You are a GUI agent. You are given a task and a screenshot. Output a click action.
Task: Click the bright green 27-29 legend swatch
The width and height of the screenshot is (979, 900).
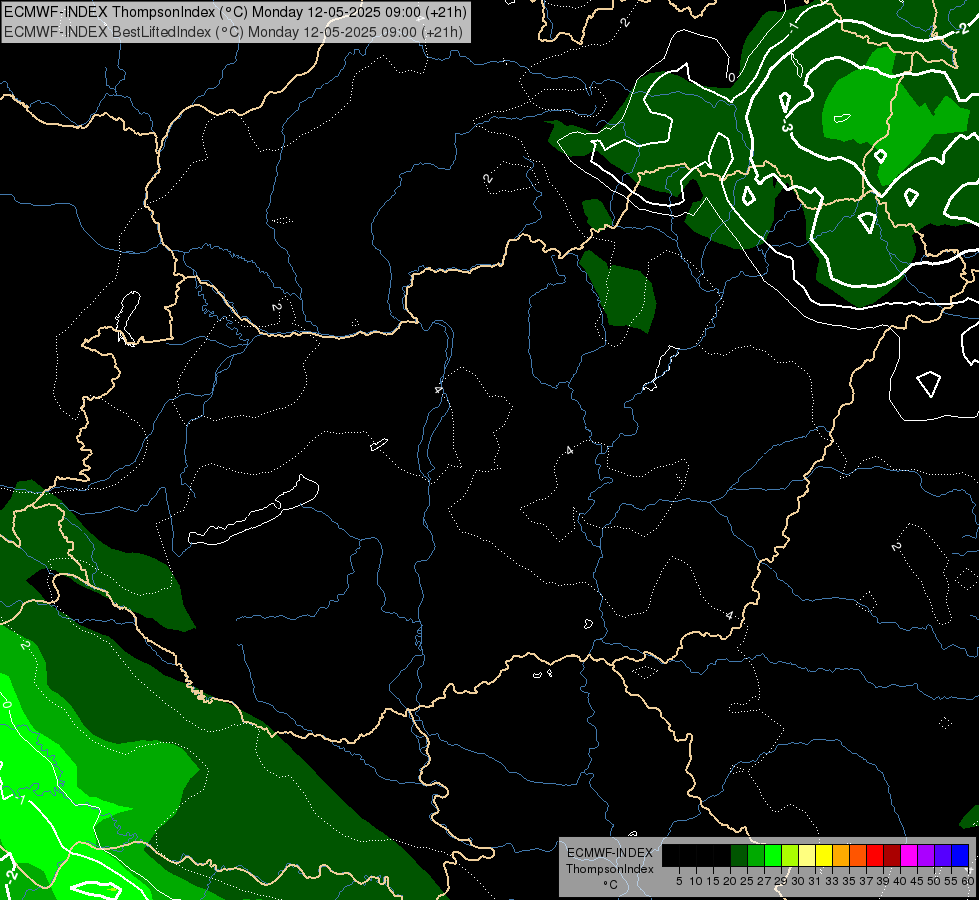[773, 855]
